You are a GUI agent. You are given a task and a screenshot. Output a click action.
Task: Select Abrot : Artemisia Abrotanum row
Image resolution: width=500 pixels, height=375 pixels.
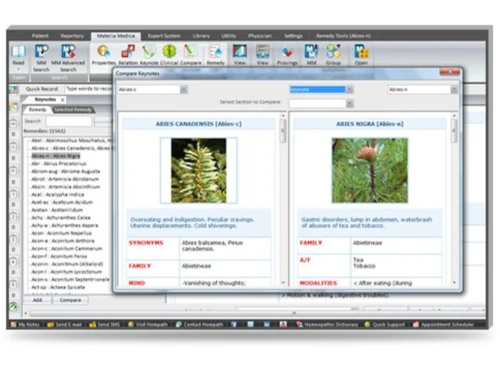pyautogui.click(x=65, y=179)
